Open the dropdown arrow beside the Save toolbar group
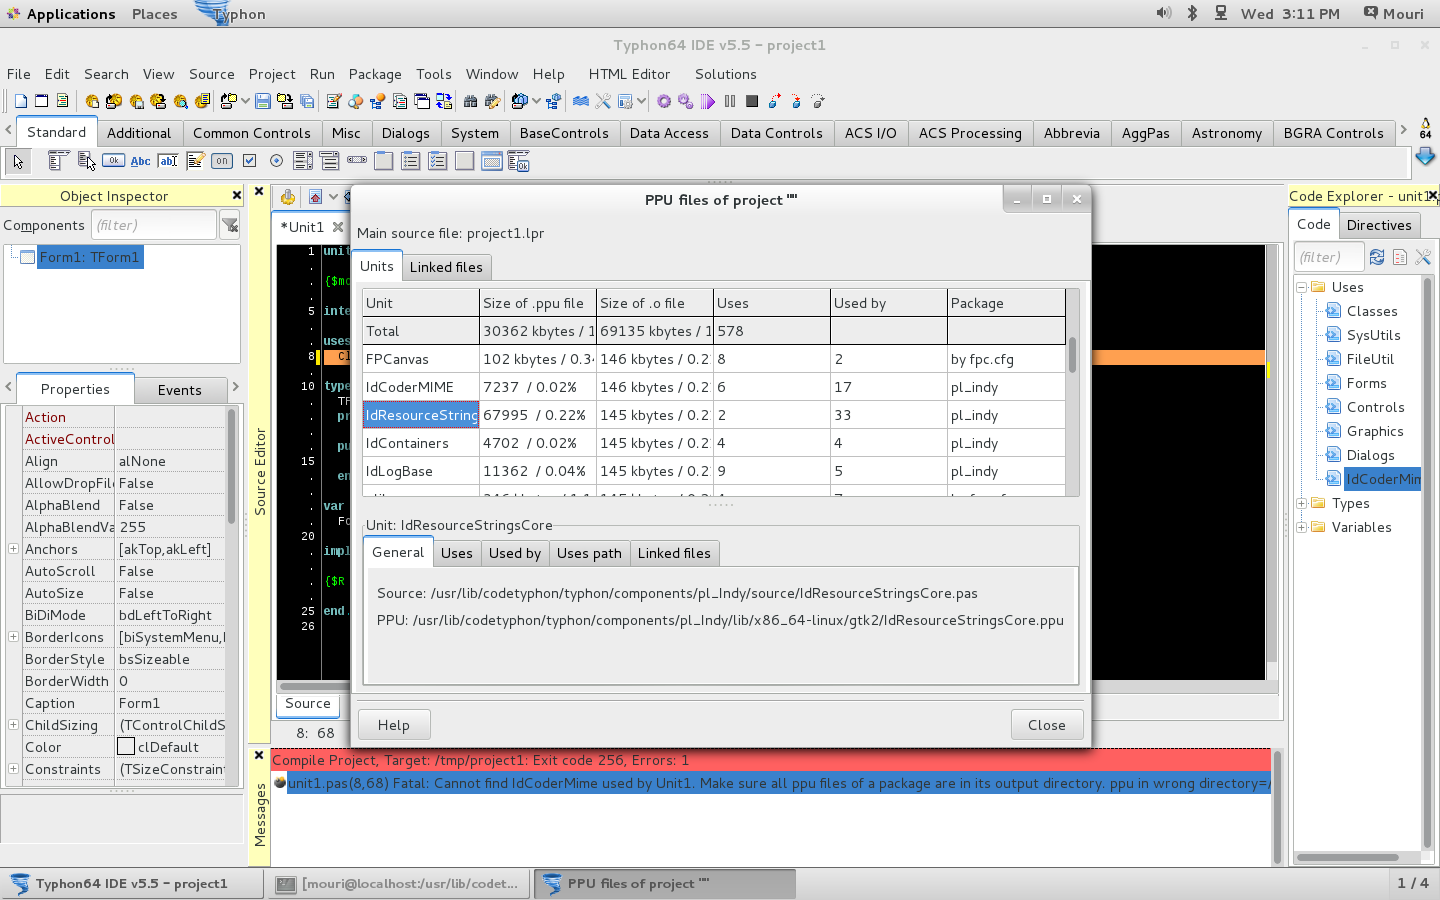 coord(245,101)
